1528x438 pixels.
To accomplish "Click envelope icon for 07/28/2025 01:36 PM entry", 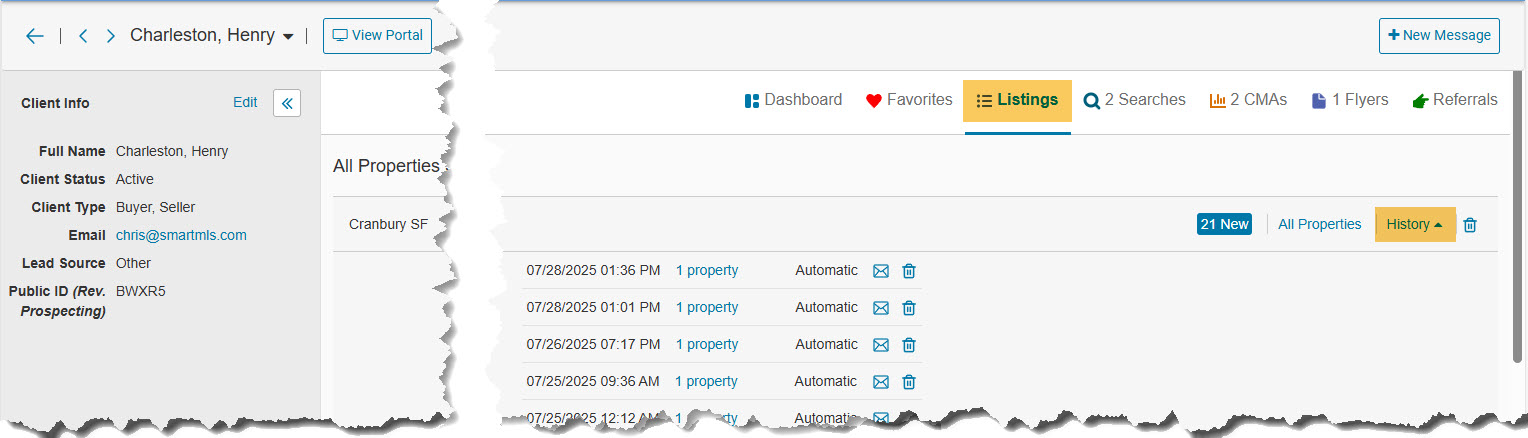I will click(x=881, y=271).
